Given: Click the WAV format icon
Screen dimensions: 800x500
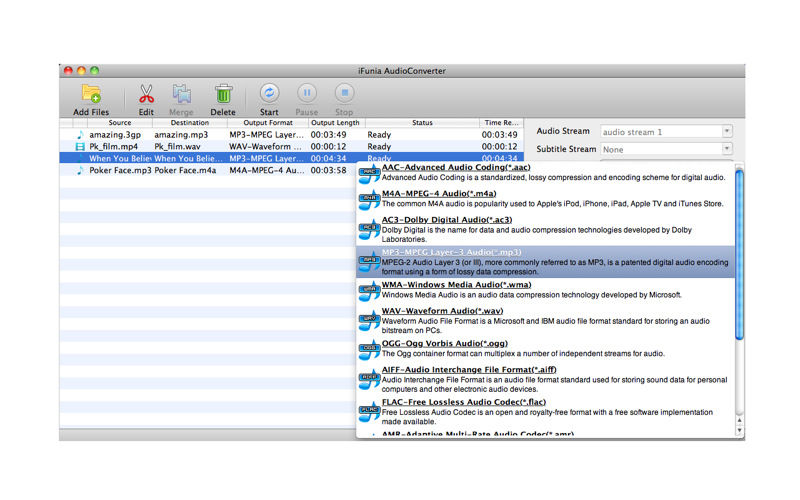Looking at the screenshot, I should tap(369, 321).
